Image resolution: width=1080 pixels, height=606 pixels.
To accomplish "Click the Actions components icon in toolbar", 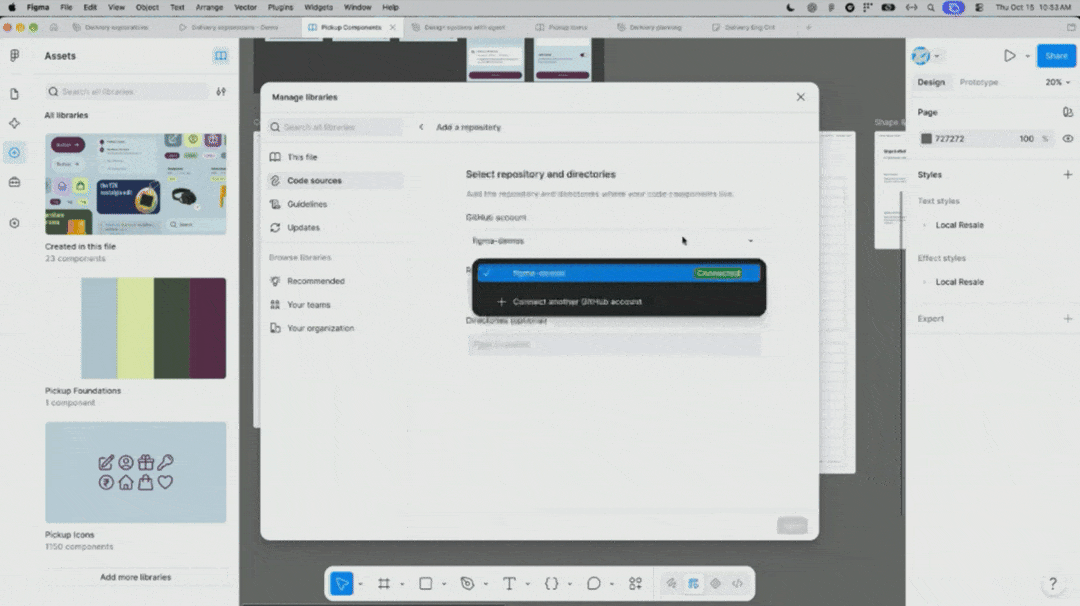I will [635, 583].
